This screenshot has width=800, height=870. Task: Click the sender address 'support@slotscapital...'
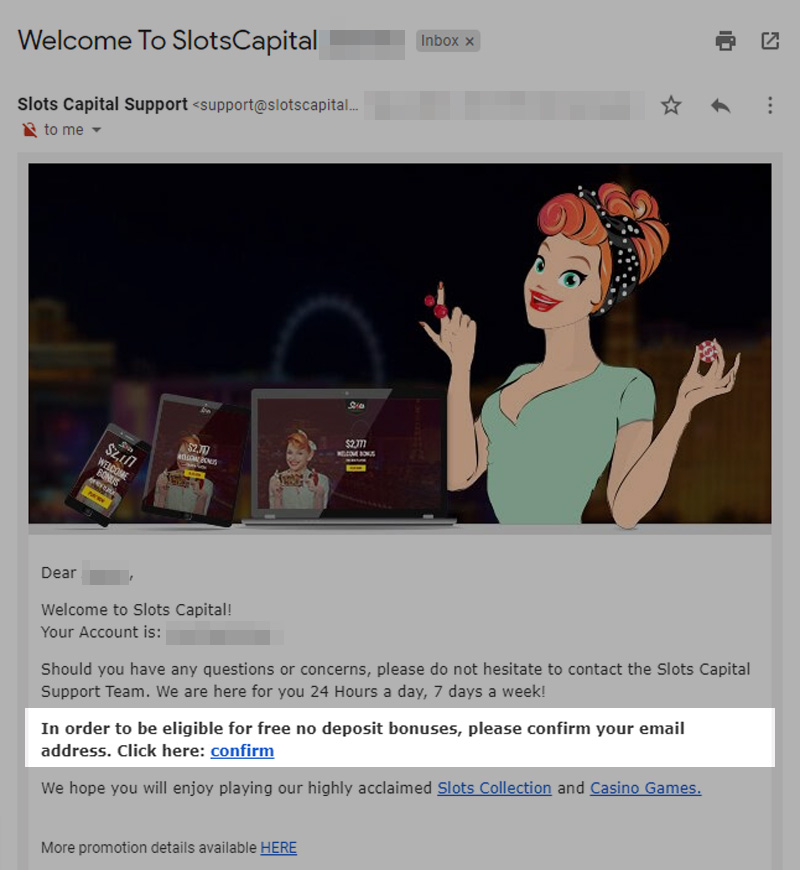pos(275,105)
